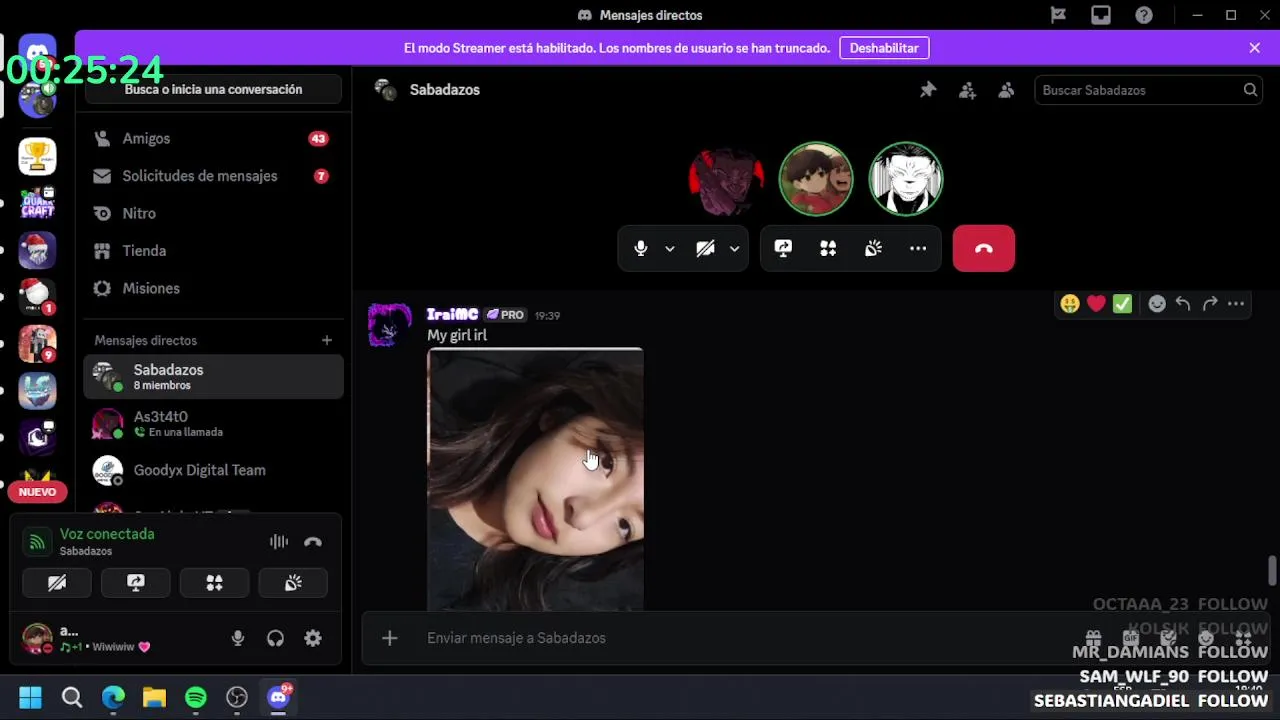Open the Amigos page
Image resolution: width=1280 pixels, height=720 pixels.
(213, 139)
